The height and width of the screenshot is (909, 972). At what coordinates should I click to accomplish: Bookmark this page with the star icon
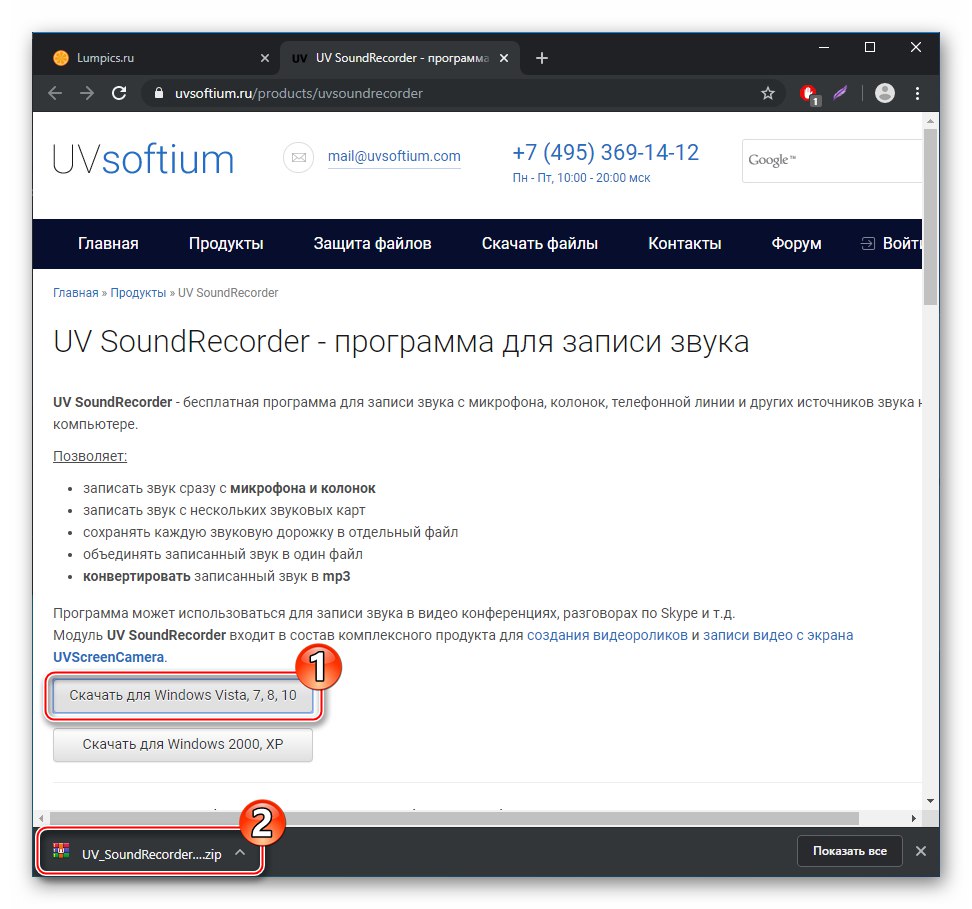pyautogui.click(x=768, y=94)
